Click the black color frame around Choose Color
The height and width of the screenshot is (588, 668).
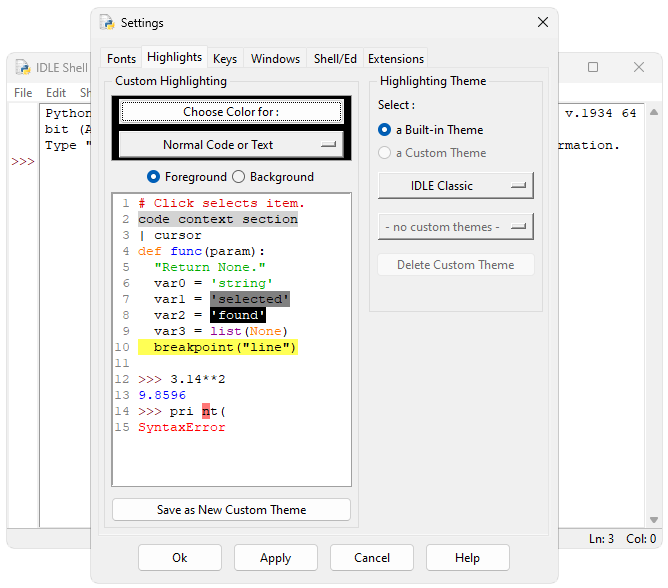[231, 128]
